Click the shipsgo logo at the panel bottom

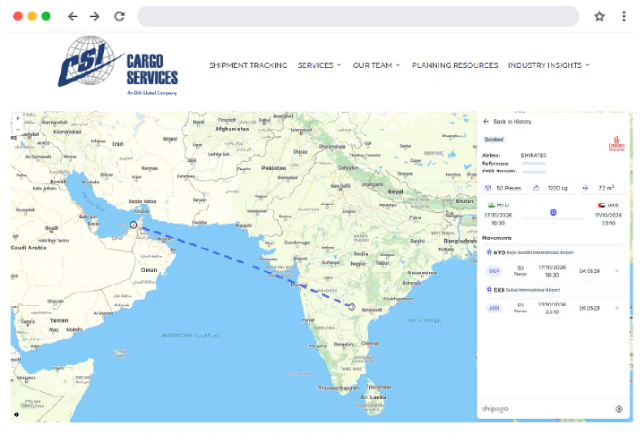[x=495, y=409]
